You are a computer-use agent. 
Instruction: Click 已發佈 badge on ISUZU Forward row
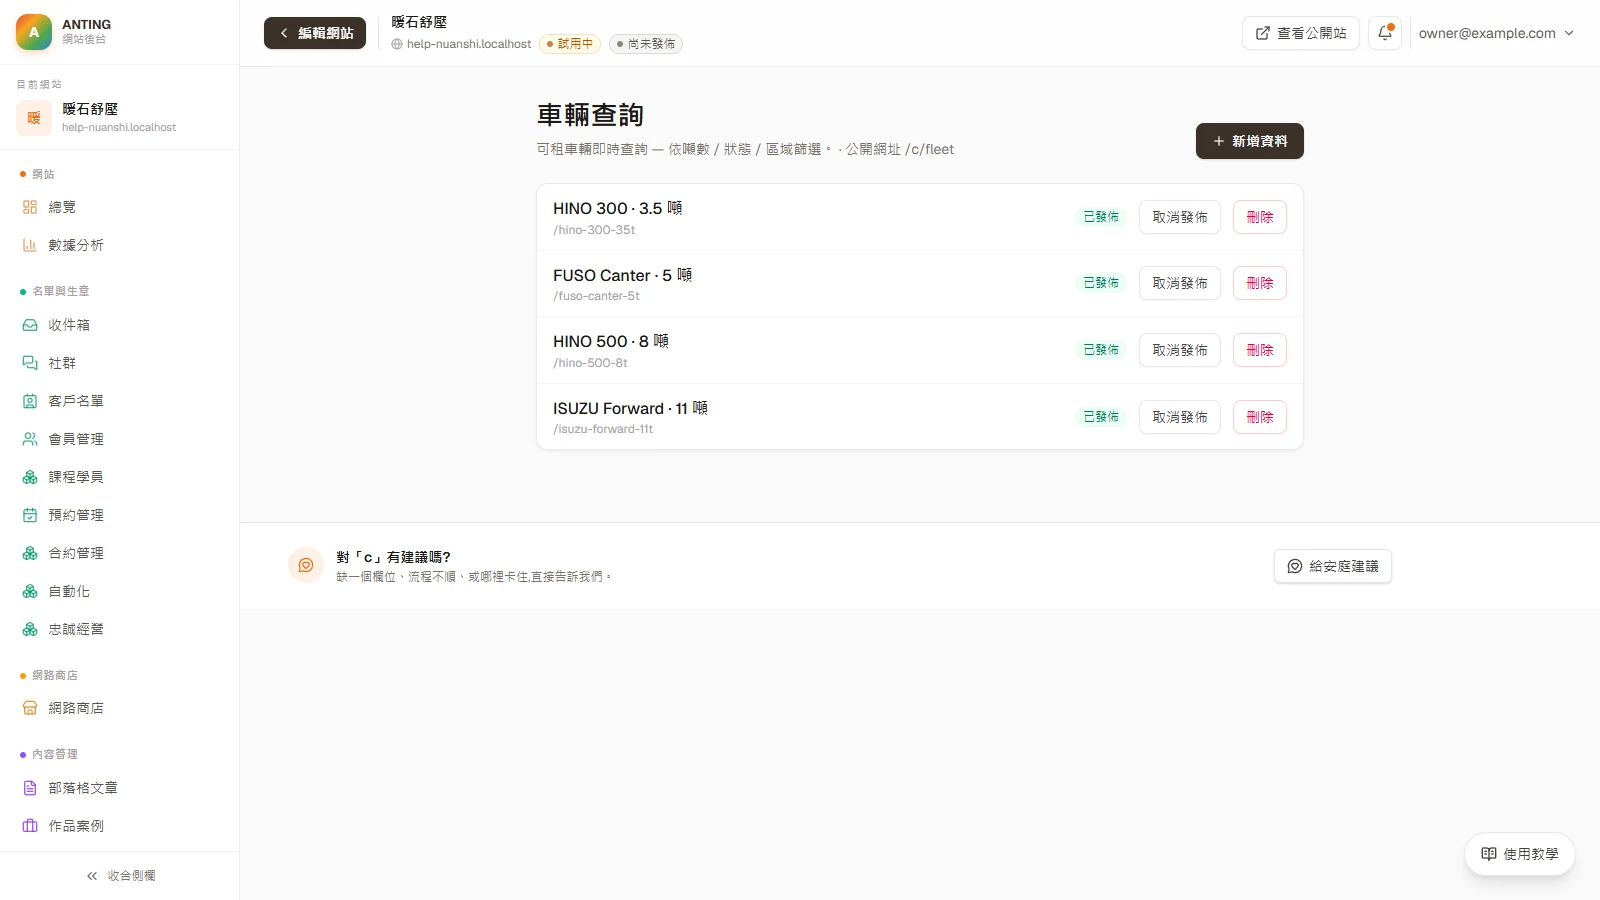[x=1101, y=417]
